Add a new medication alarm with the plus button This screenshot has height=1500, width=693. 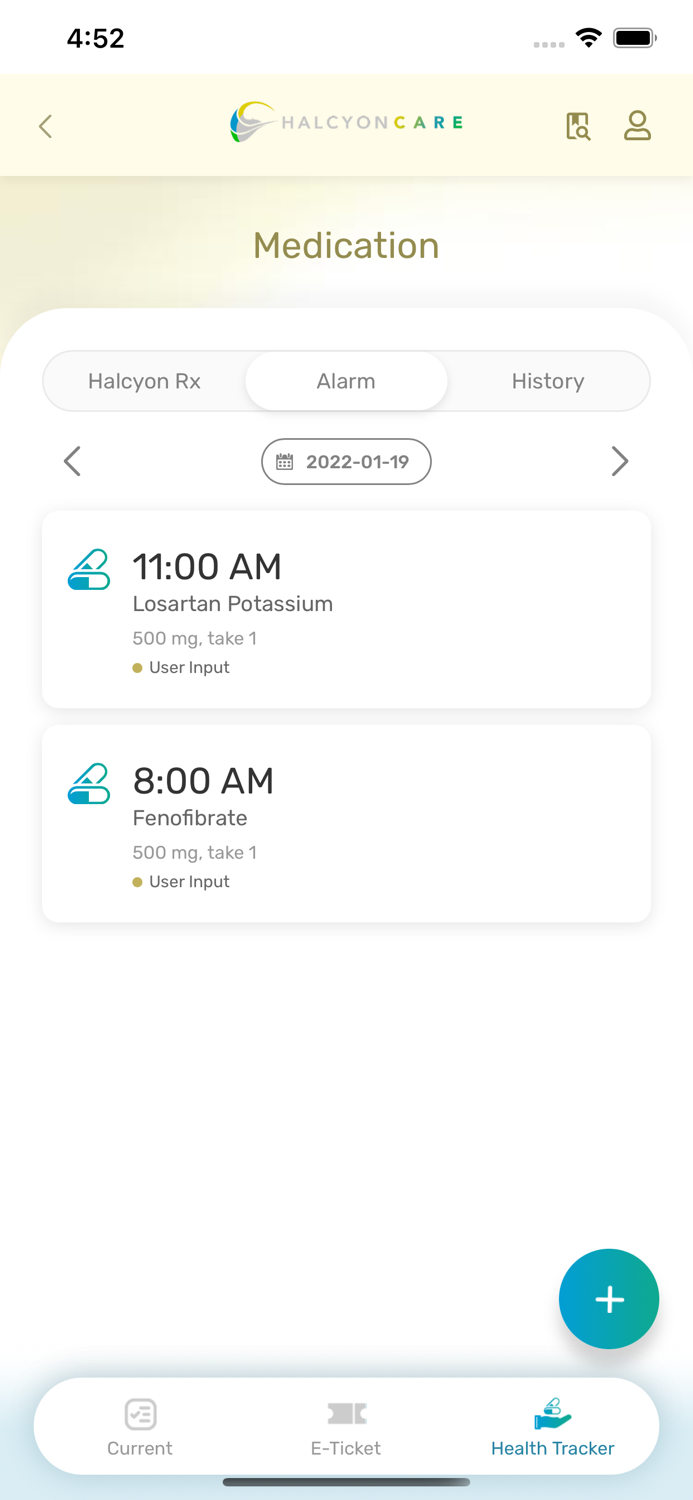click(x=609, y=1298)
